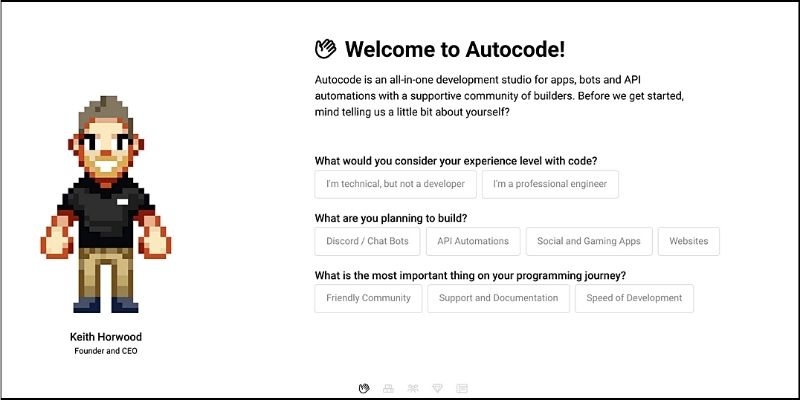Pick the API Automations option
Image resolution: width=800 pixels, height=400 pixels.
473,241
